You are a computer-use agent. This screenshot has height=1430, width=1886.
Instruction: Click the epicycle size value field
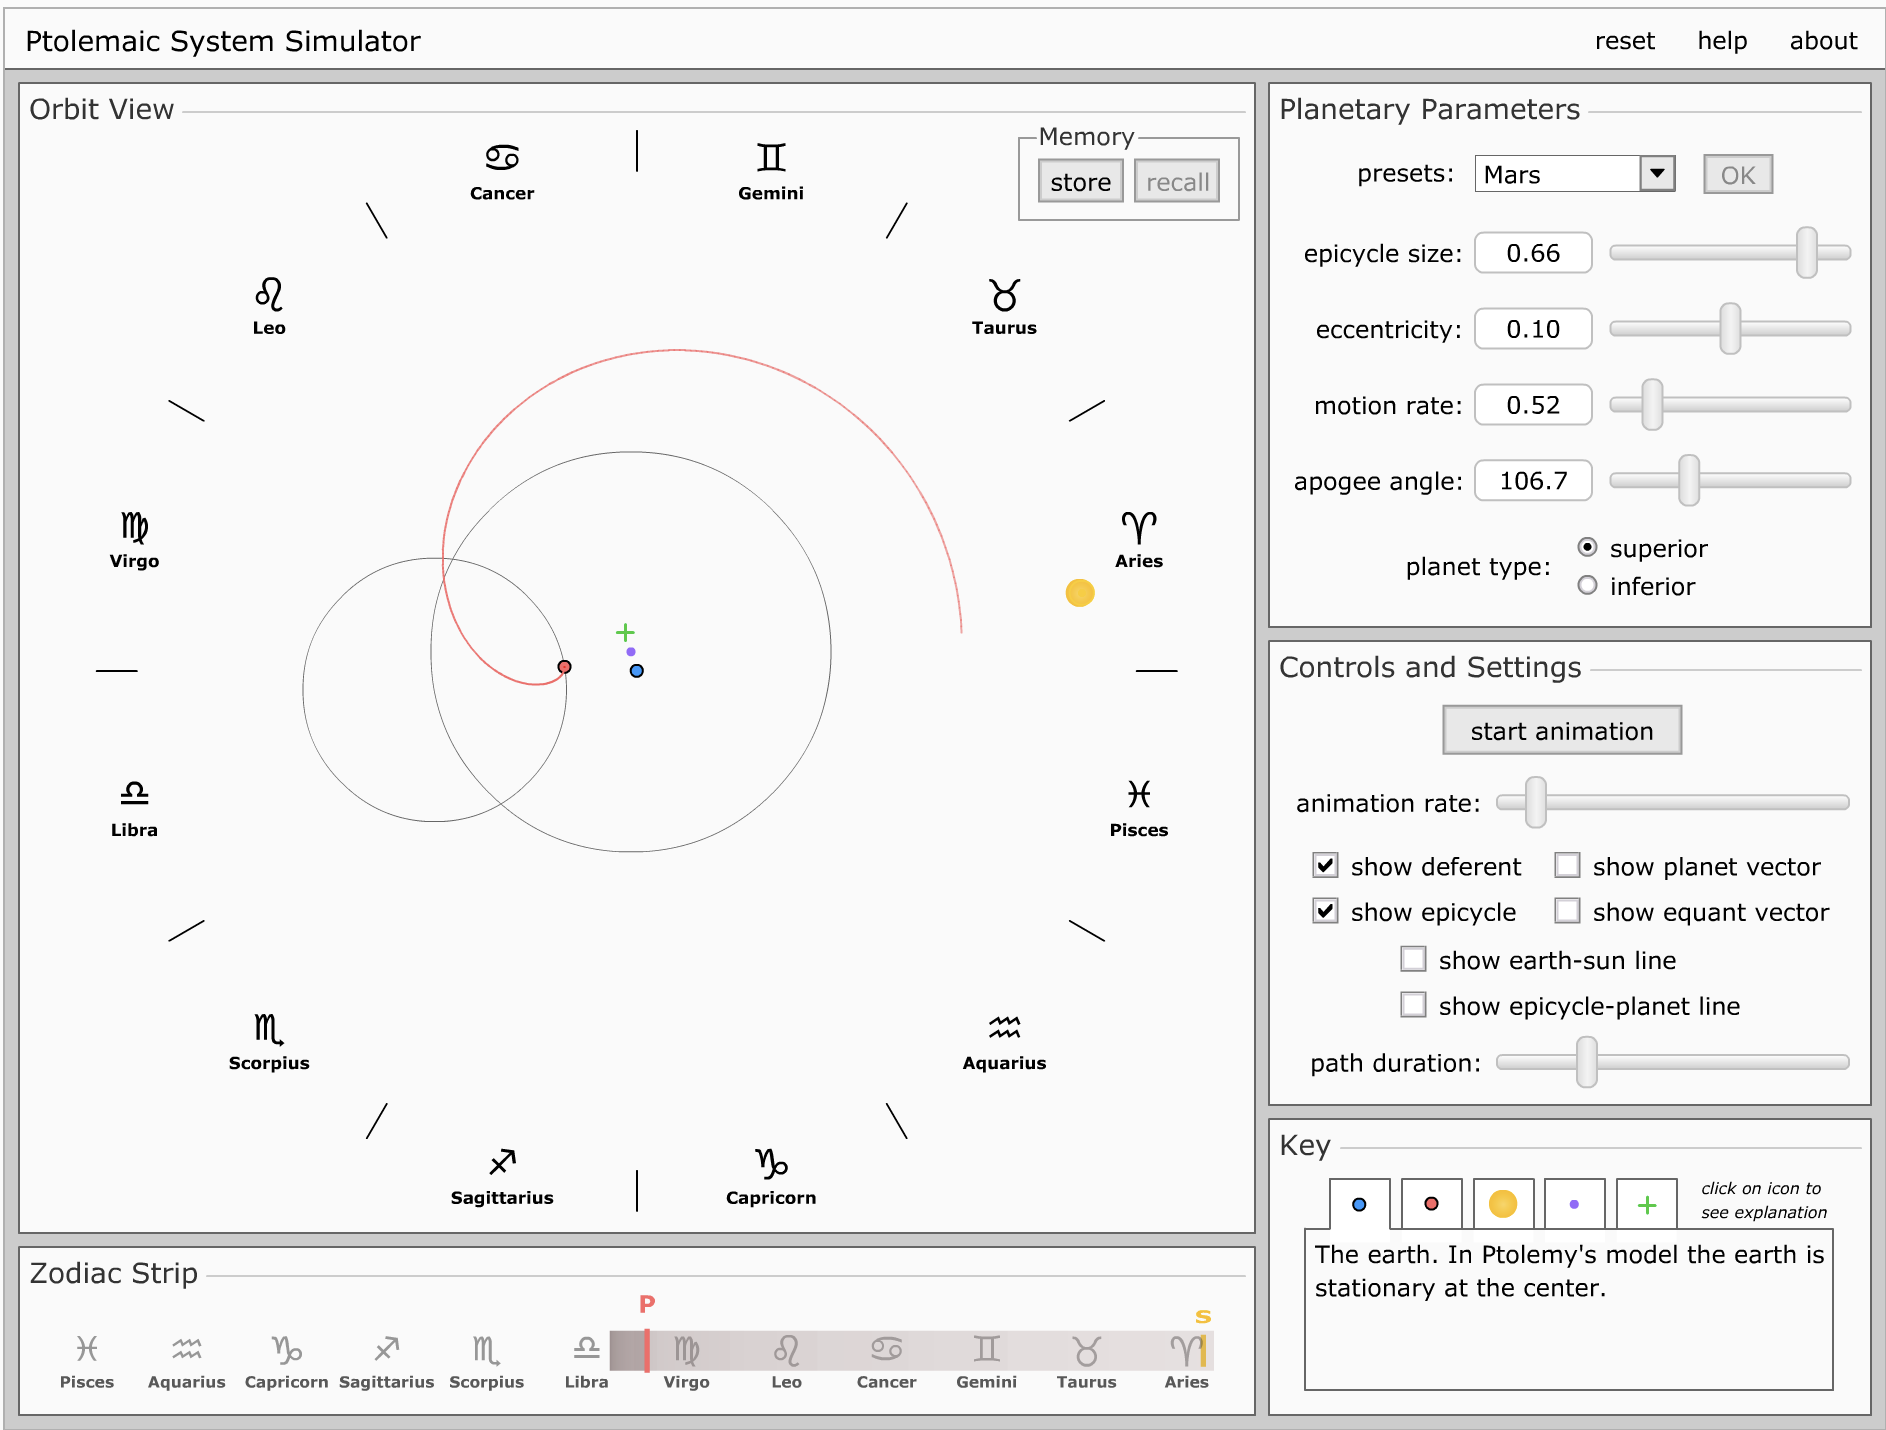click(1533, 253)
